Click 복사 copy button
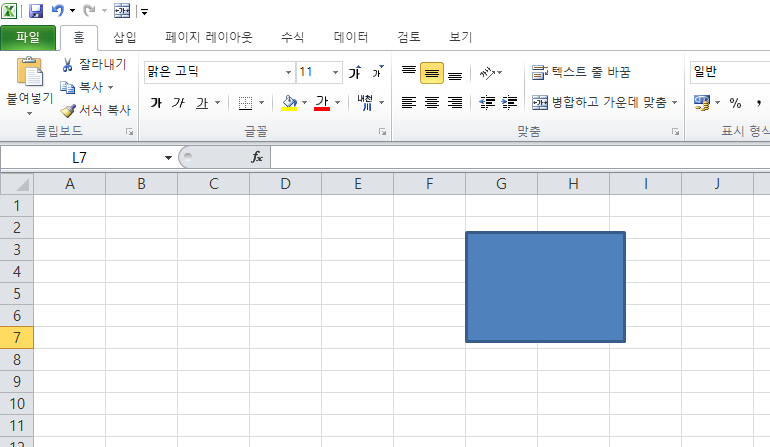The height and width of the screenshot is (447, 770). tap(82, 87)
